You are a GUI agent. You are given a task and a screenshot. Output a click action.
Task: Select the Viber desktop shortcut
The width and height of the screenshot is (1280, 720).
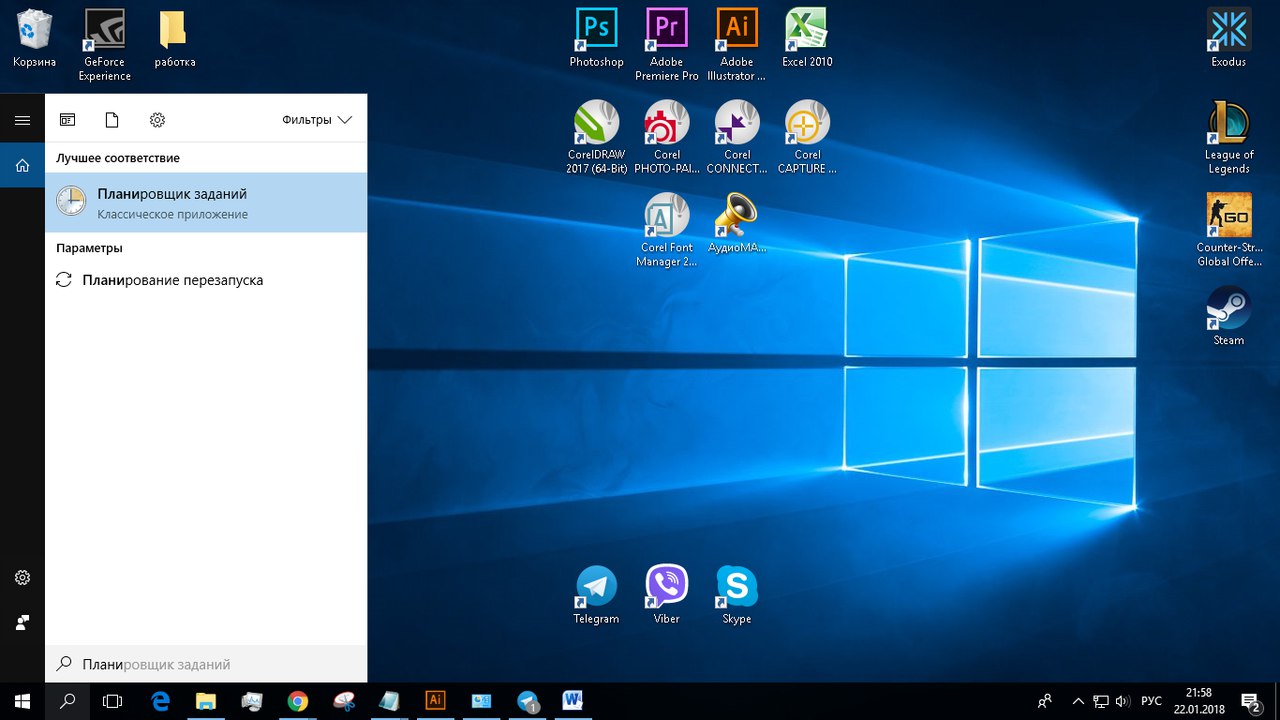point(667,595)
